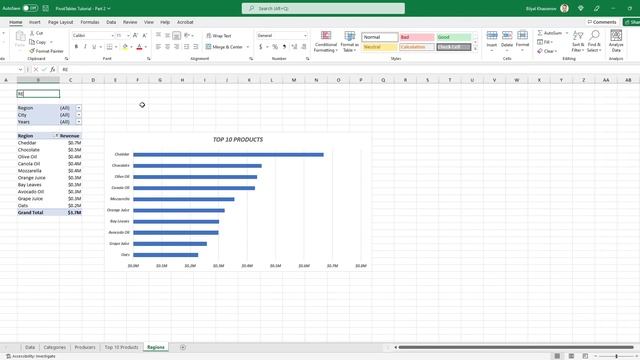The width and height of the screenshot is (640, 360).
Task: Open the Formulas ribbon tab
Action: tap(90, 22)
